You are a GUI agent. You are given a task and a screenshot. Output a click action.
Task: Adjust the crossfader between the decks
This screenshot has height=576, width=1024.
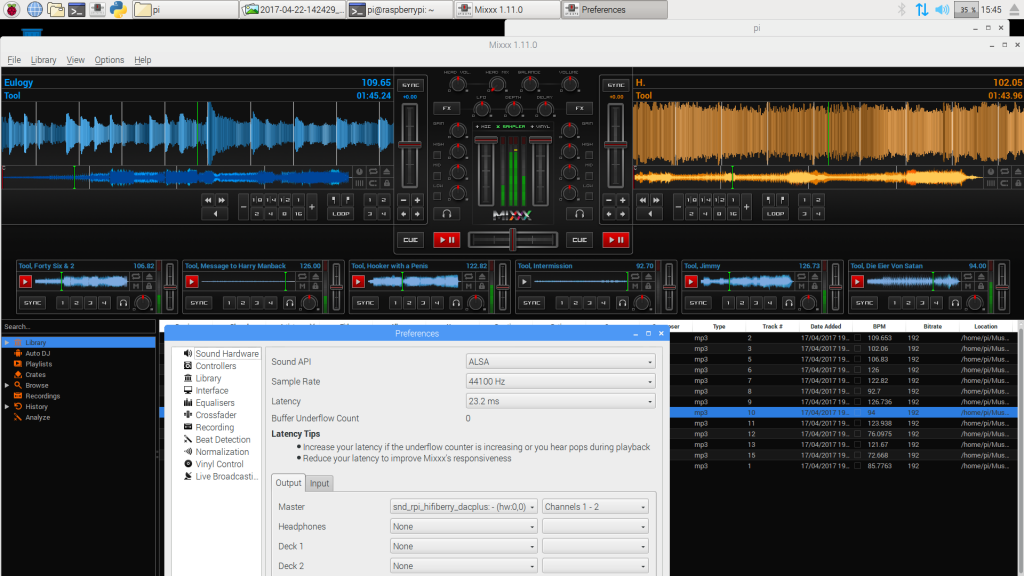point(512,237)
